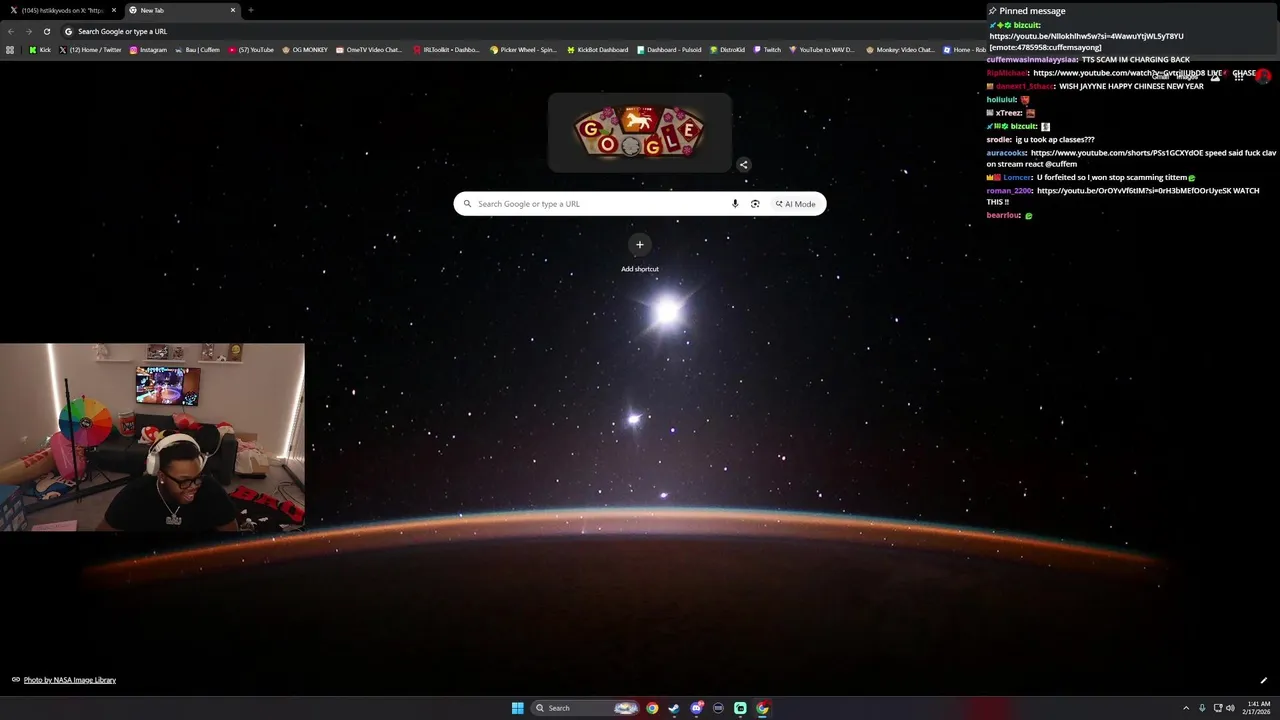Open network settings tray icon

(1218, 708)
